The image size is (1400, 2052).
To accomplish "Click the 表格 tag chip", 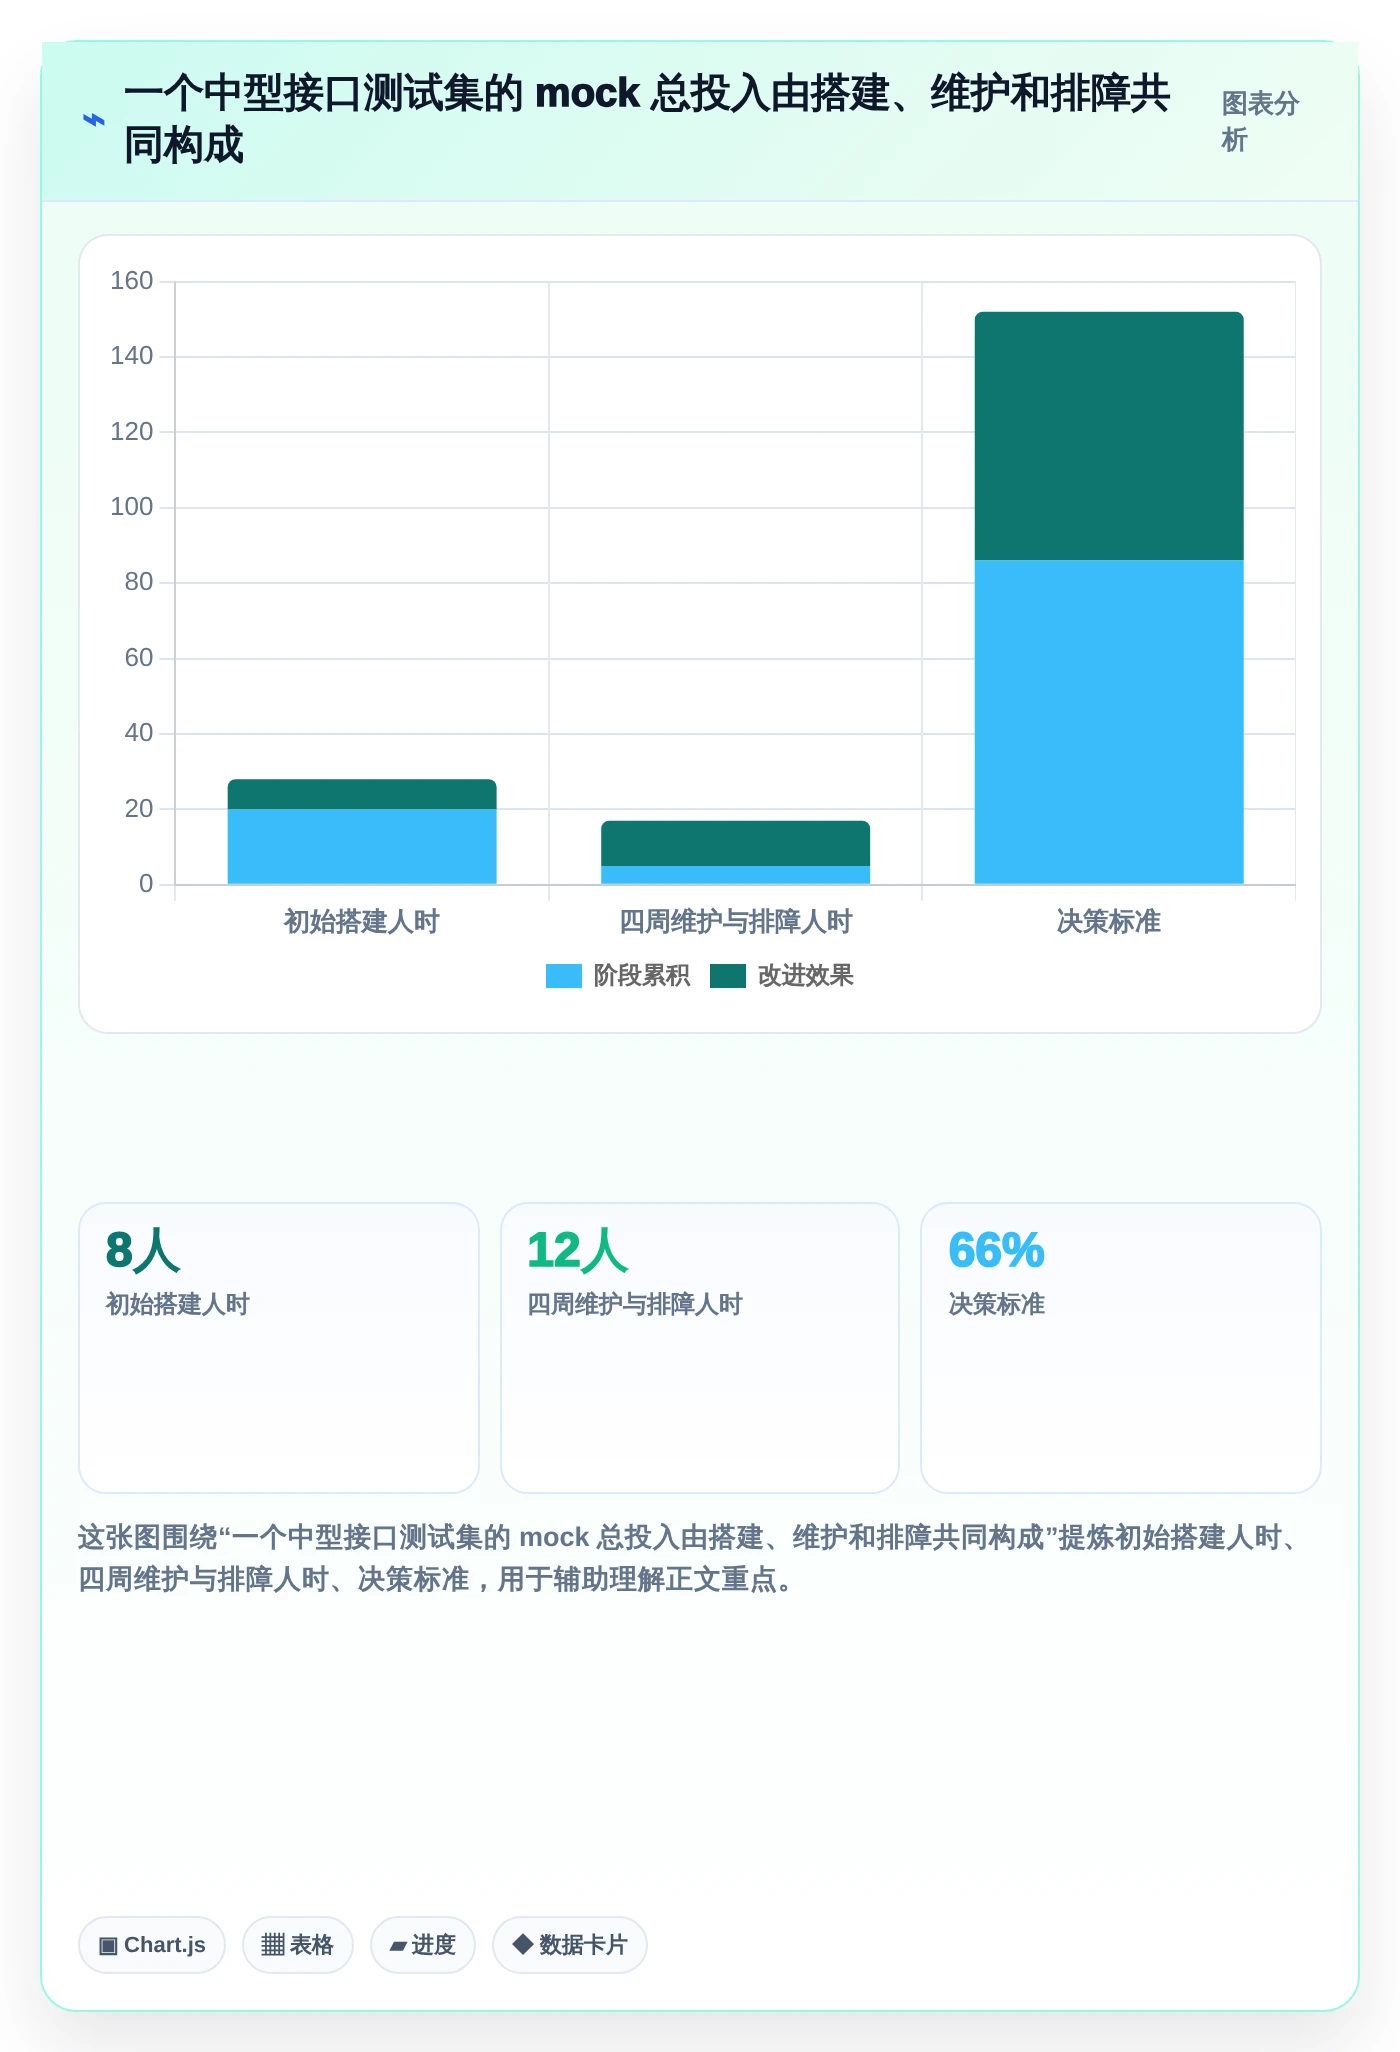I will point(298,1945).
